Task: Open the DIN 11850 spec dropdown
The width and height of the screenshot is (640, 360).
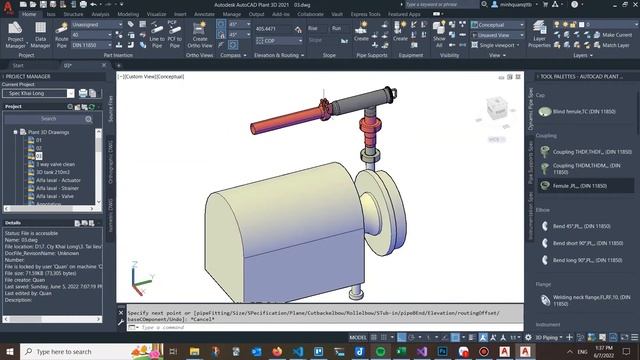Action: 91,45
